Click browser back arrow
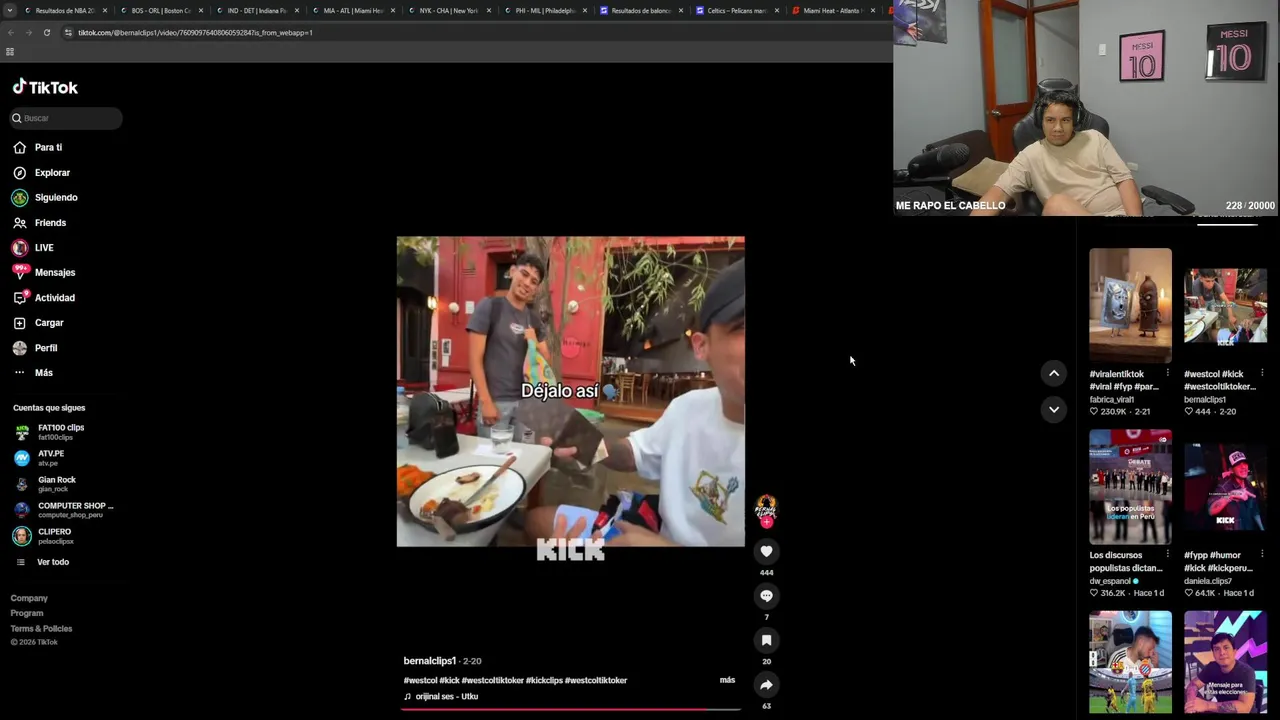 [x=11, y=33]
